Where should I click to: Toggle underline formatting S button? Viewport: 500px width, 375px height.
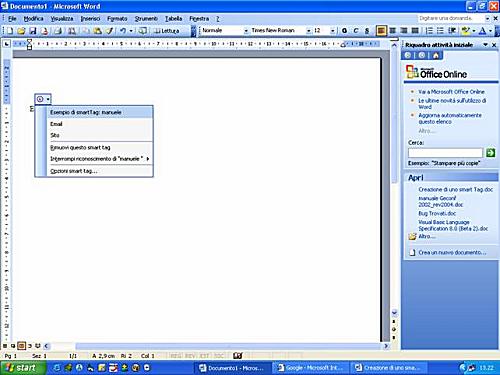(367, 31)
